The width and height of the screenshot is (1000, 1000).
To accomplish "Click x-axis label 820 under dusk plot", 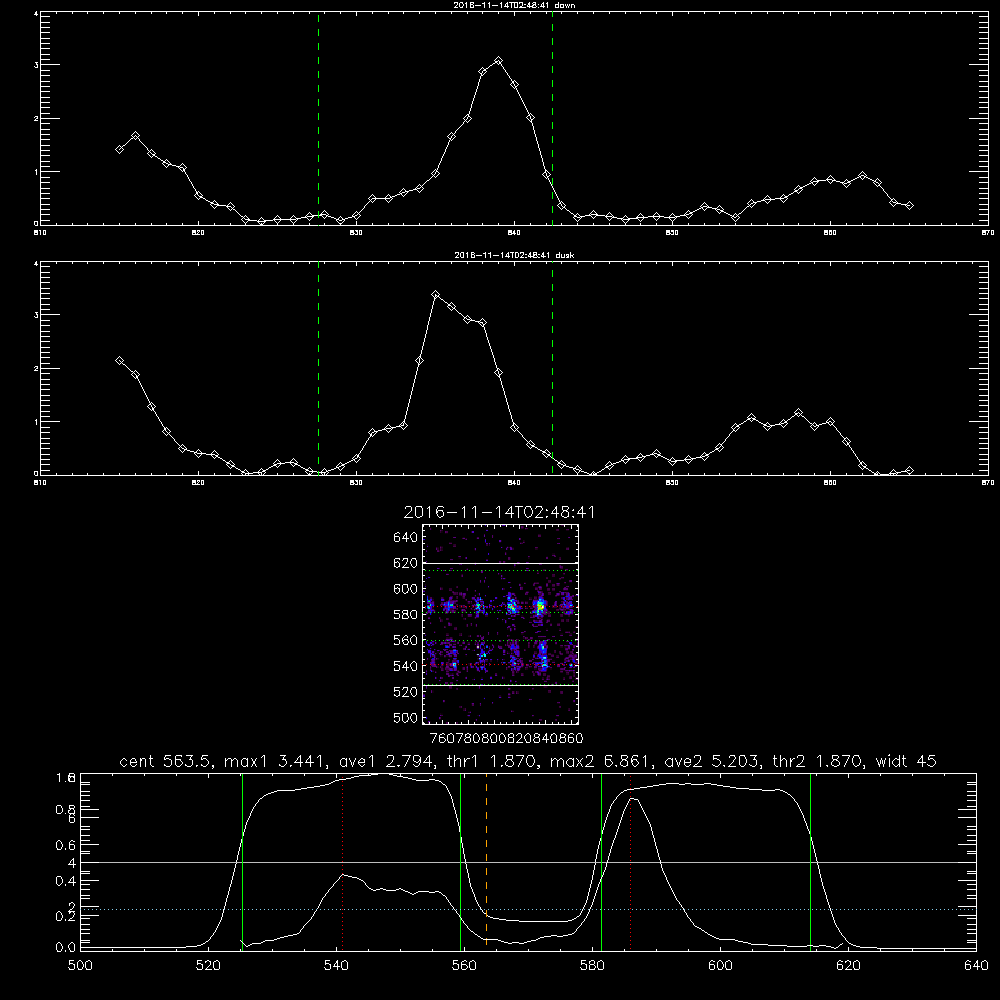I will click(x=198, y=483).
